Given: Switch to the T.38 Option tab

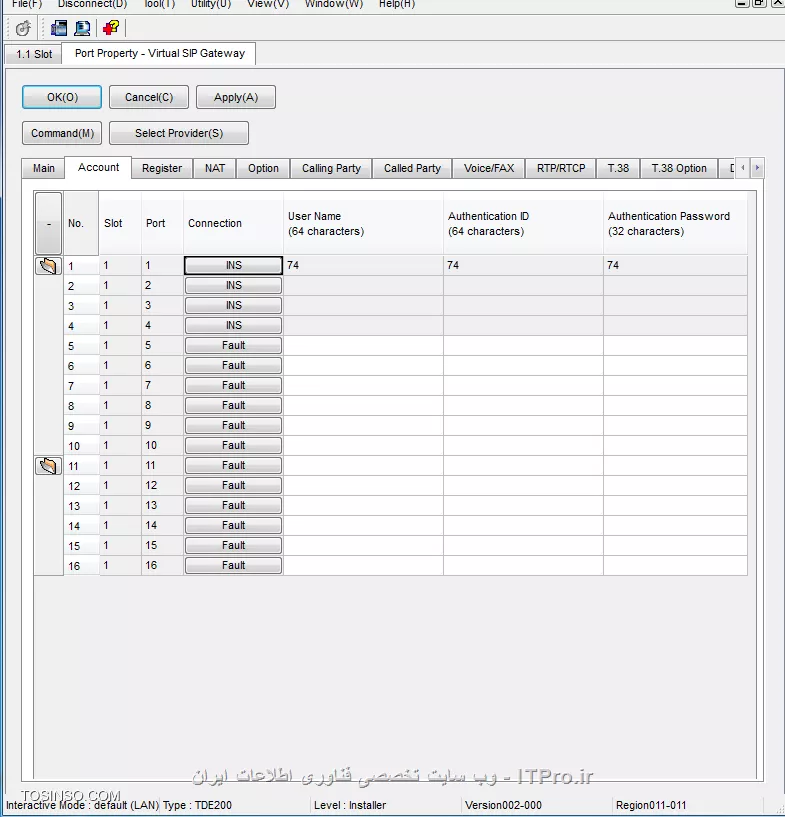Looking at the screenshot, I should (x=679, y=168).
